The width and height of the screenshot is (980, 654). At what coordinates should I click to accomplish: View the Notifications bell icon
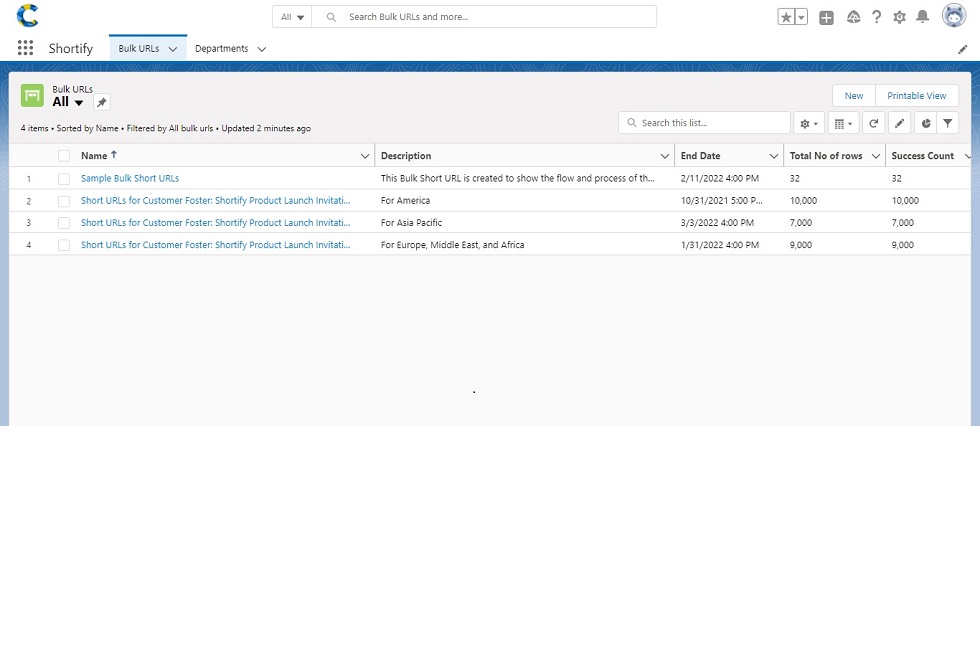point(922,17)
